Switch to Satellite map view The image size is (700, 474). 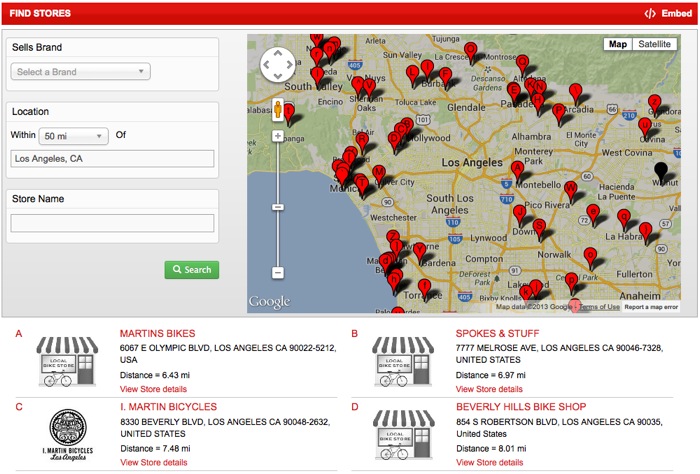coord(654,44)
